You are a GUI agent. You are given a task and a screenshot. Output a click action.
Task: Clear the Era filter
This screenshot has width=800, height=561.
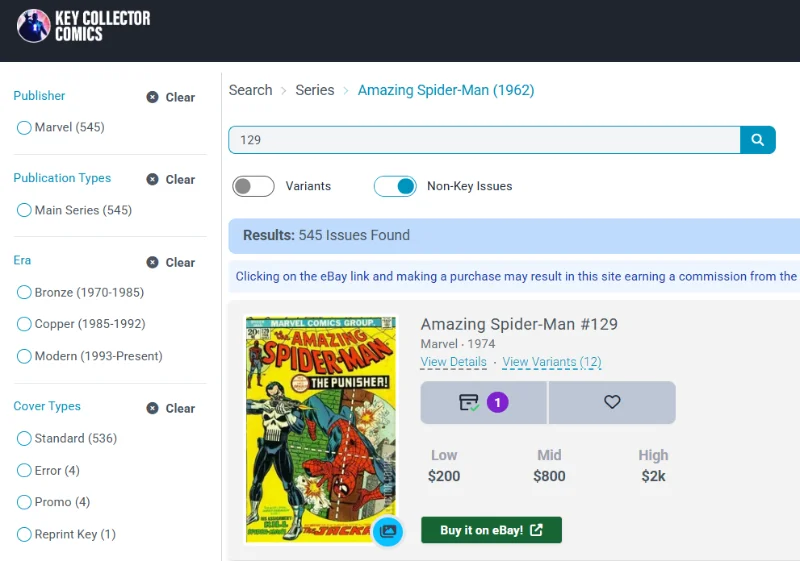tap(171, 262)
